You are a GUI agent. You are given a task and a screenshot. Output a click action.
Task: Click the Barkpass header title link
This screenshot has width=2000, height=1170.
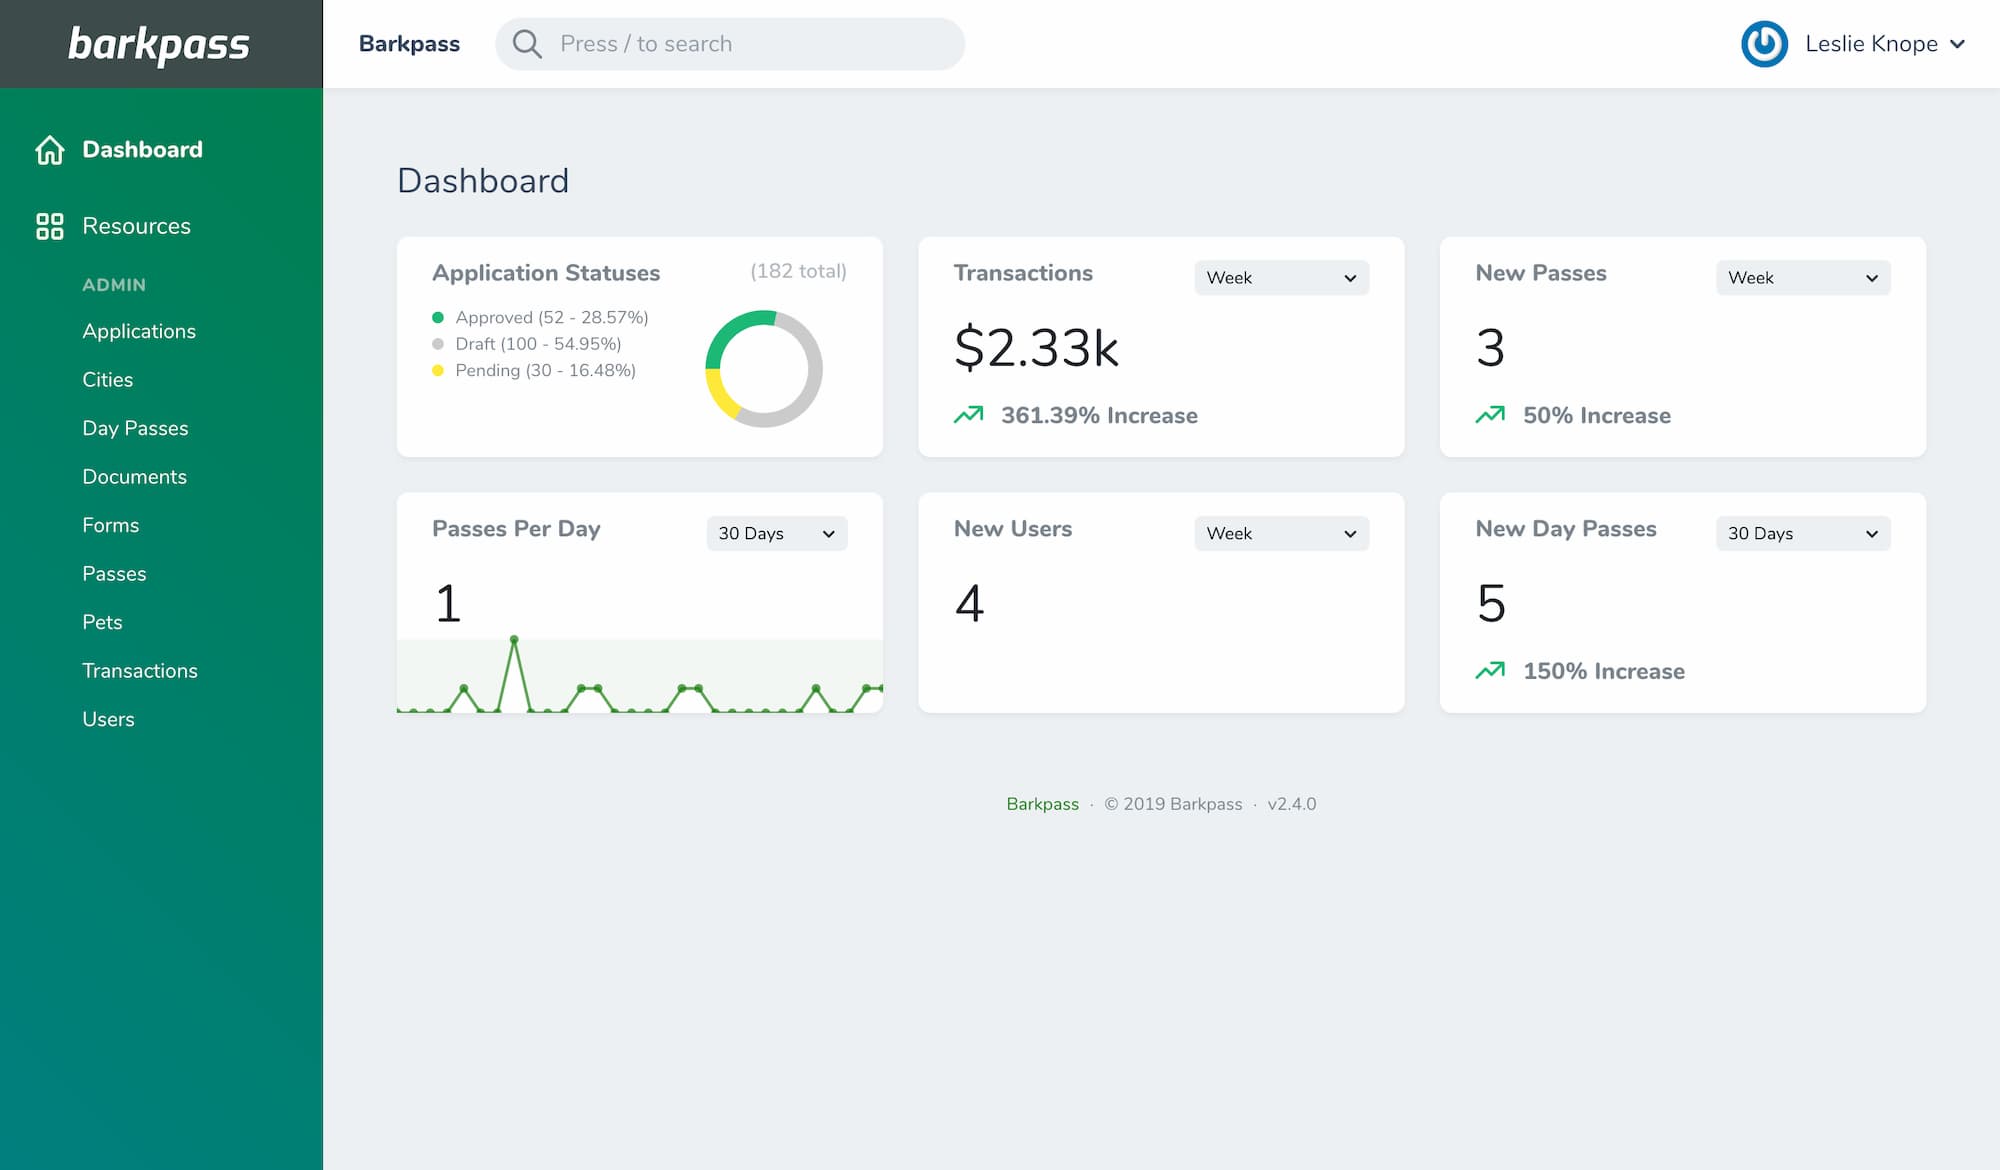pyautogui.click(x=409, y=44)
